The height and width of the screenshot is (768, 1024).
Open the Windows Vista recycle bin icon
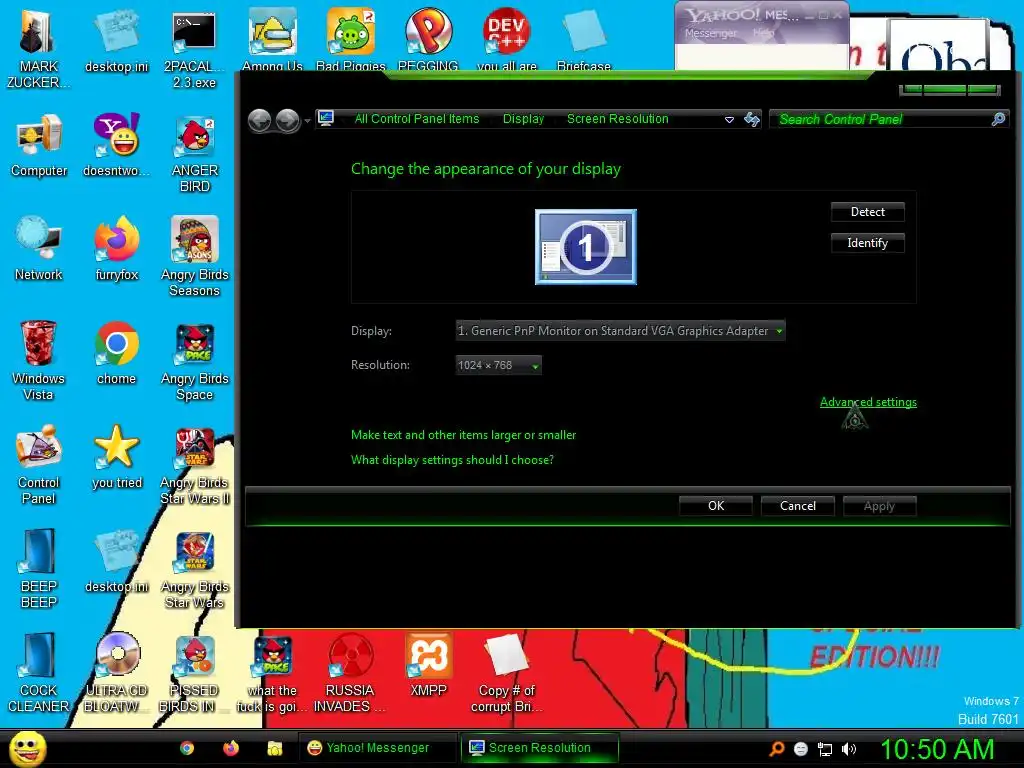tap(38, 360)
